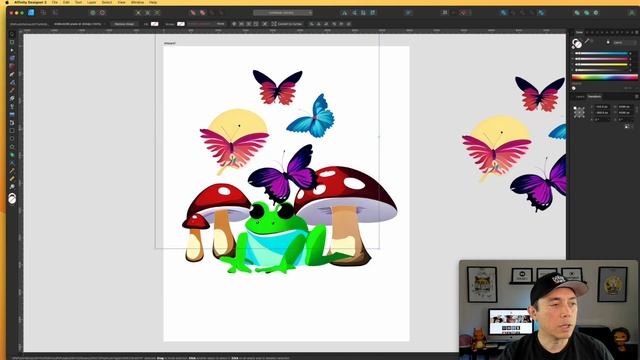Select the Ellipse shape tool

[x=12, y=139]
